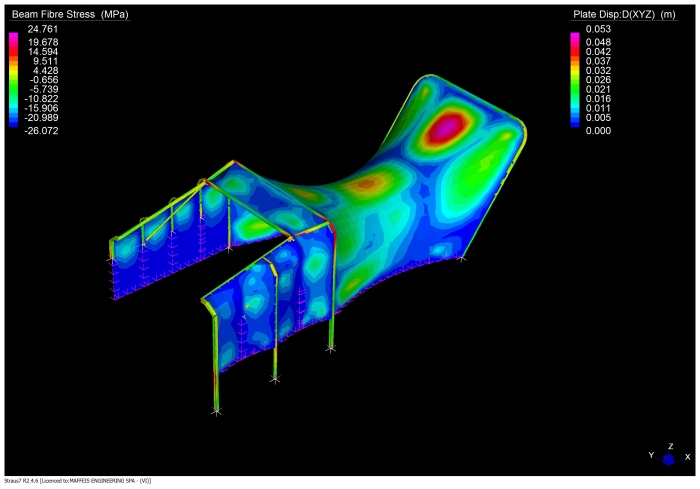Viewport: 700px width, 489px height.
Task: Click the beam stress color scale bar
Action: click(x=13, y=80)
